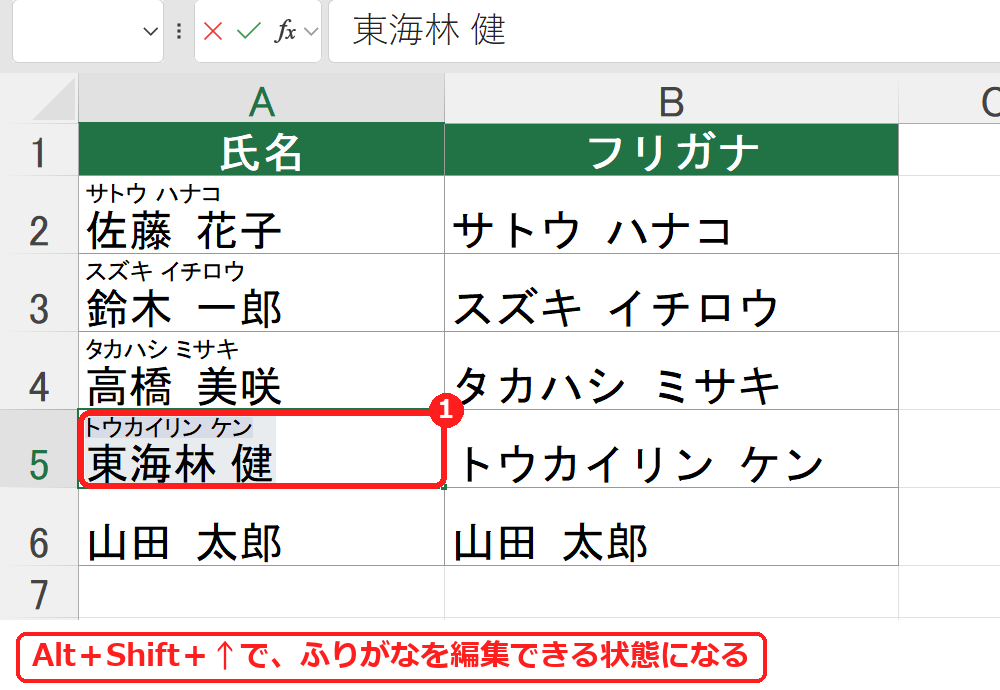1000x690 pixels.
Task: Select row 3 header
Action: click(x=39, y=293)
